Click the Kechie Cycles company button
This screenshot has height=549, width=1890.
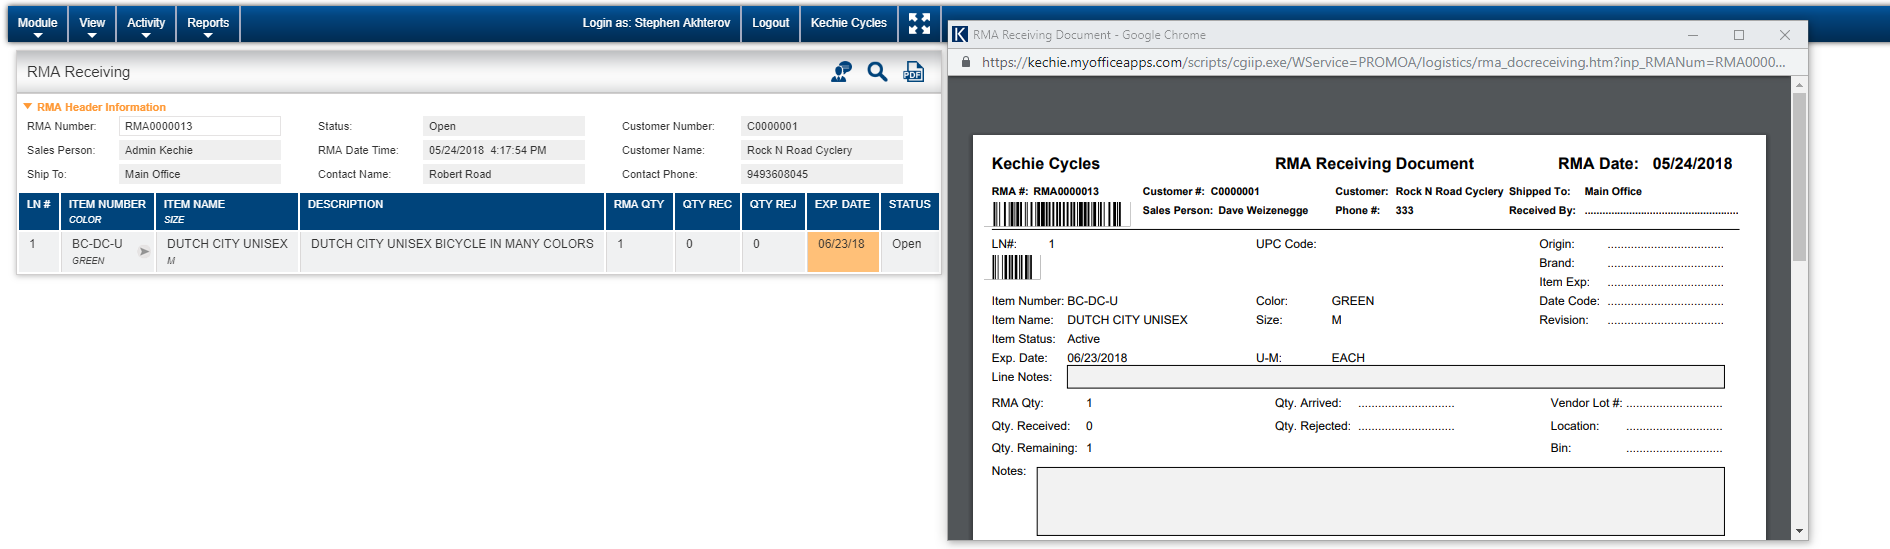click(x=848, y=23)
